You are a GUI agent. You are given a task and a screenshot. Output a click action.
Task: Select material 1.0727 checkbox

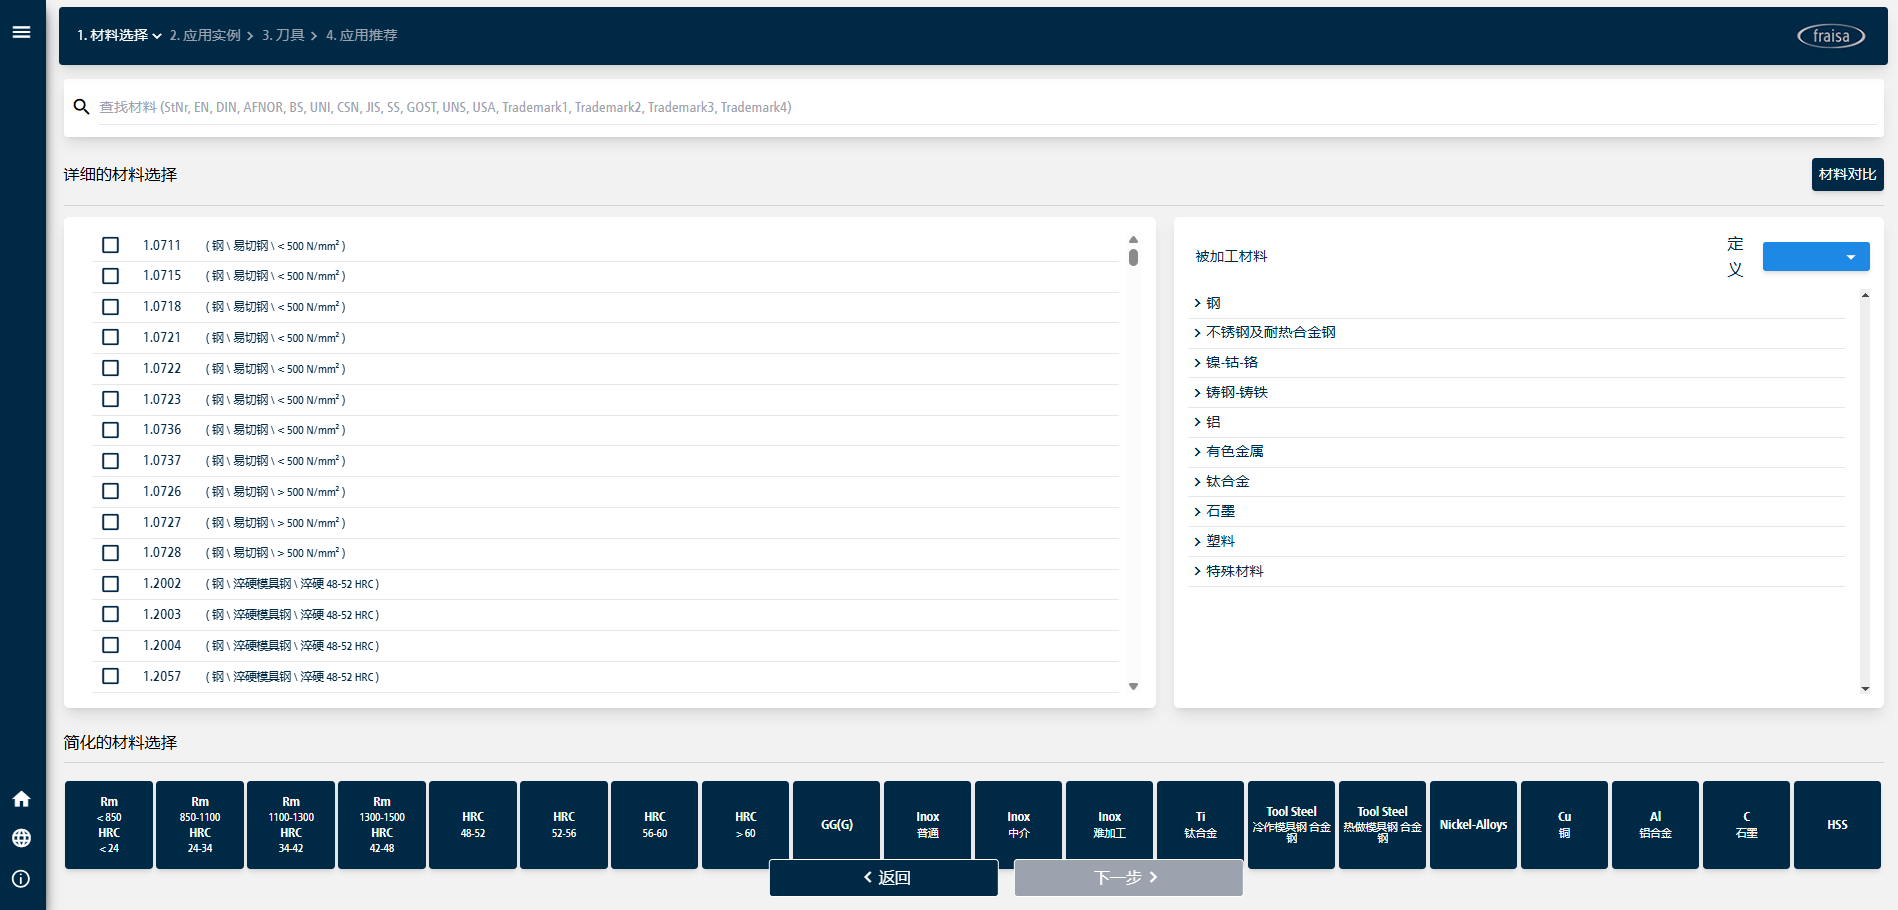(x=111, y=522)
